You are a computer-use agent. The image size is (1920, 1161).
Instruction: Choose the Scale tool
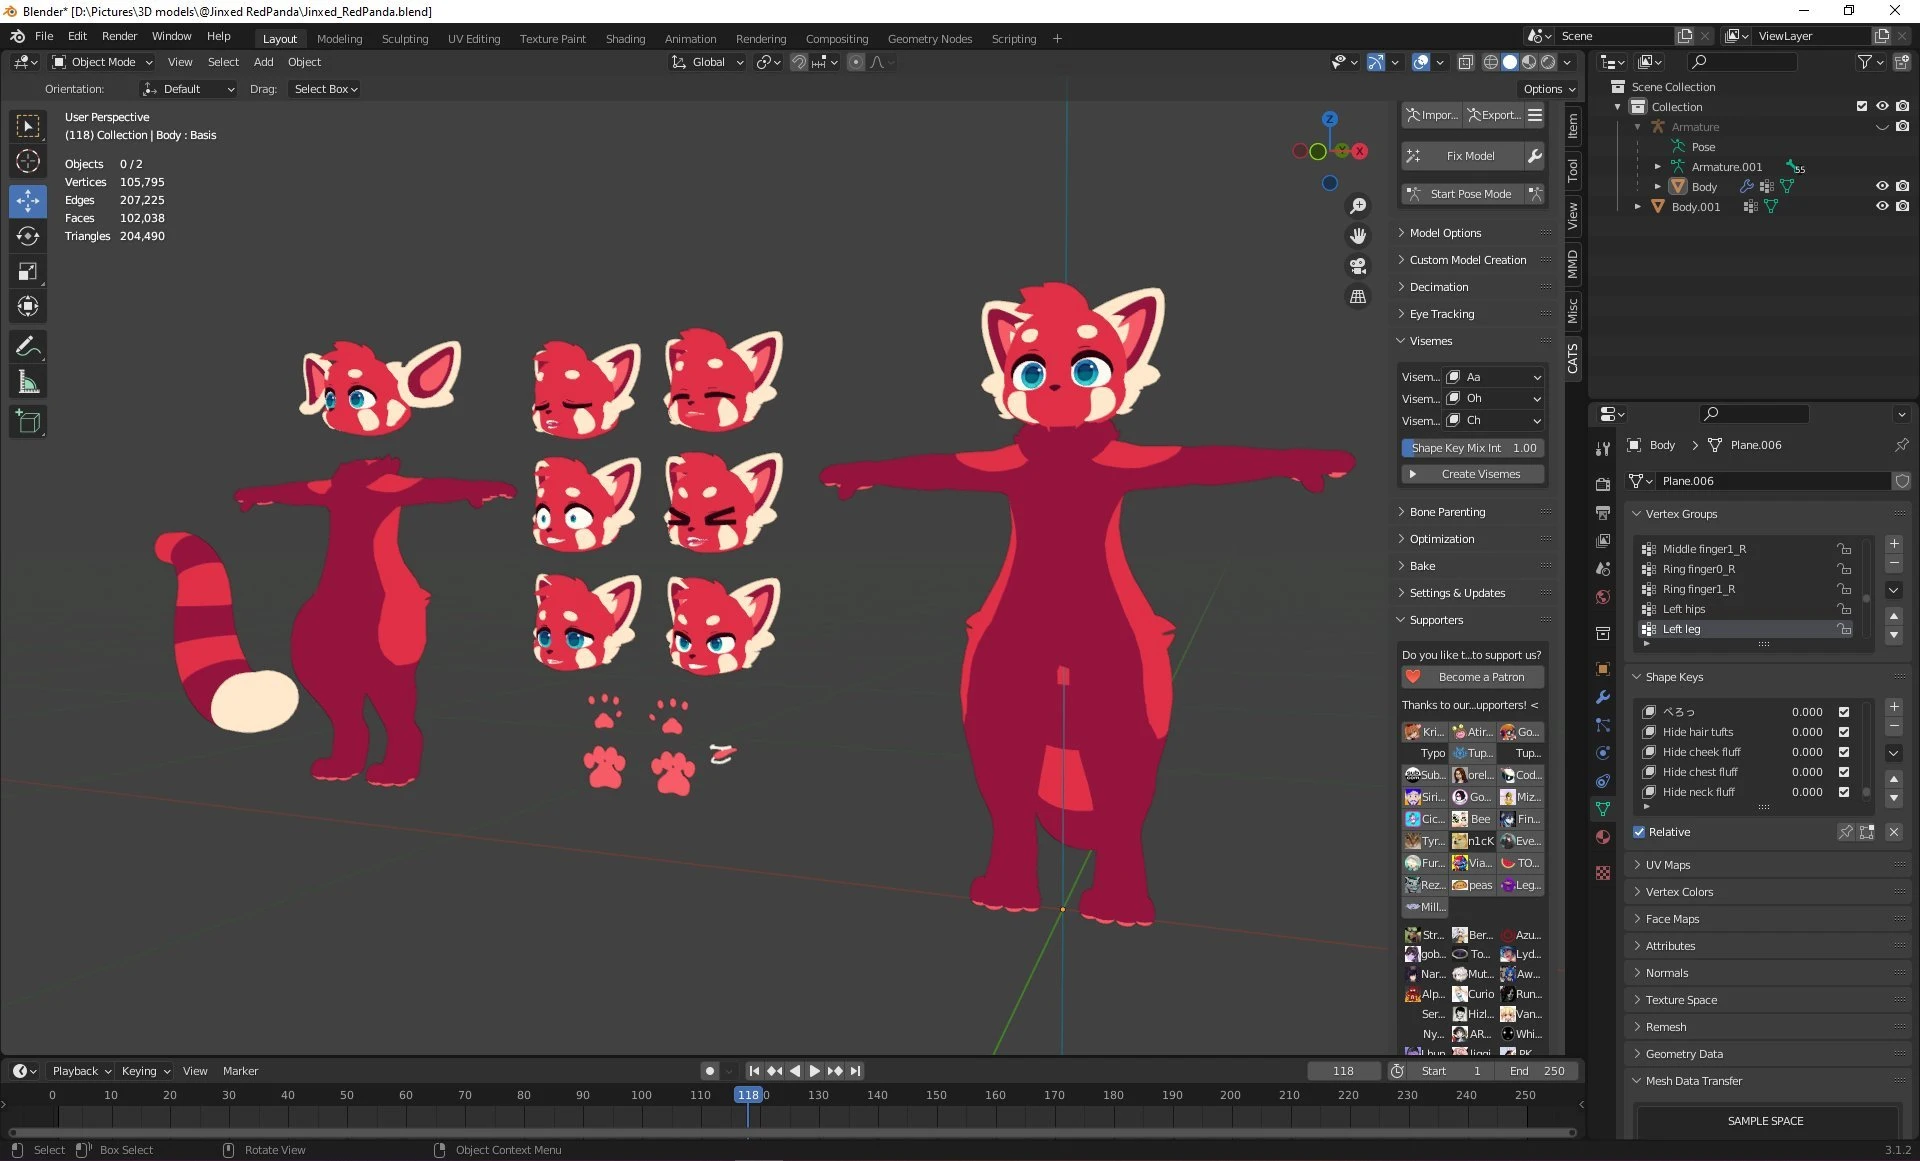28,272
